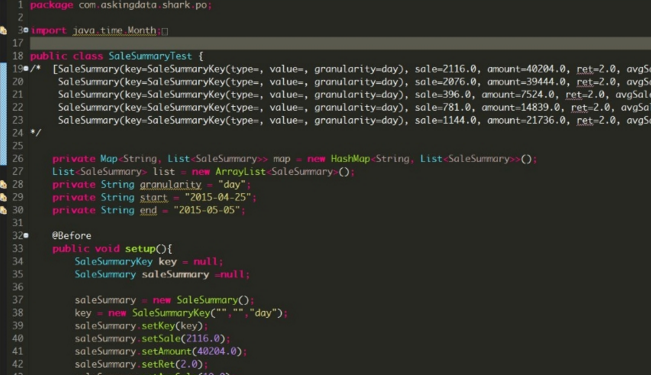
Task: Click the setup method name
Action: (x=140, y=248)
